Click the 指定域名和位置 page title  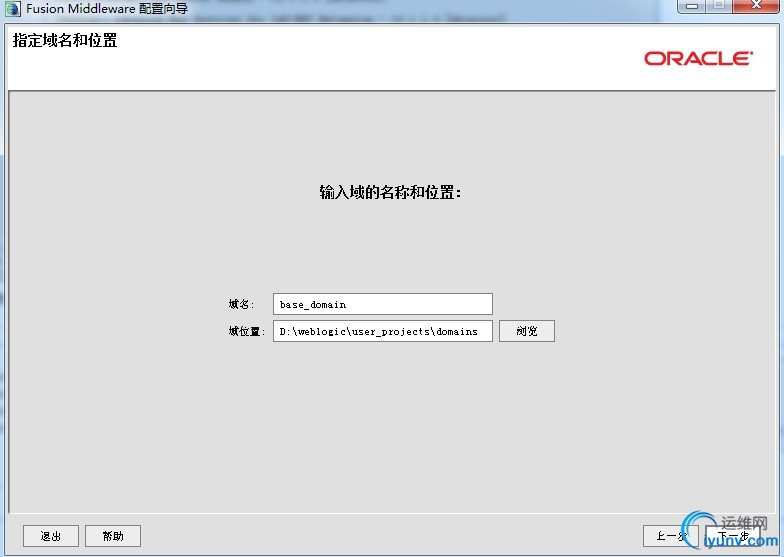65,40
